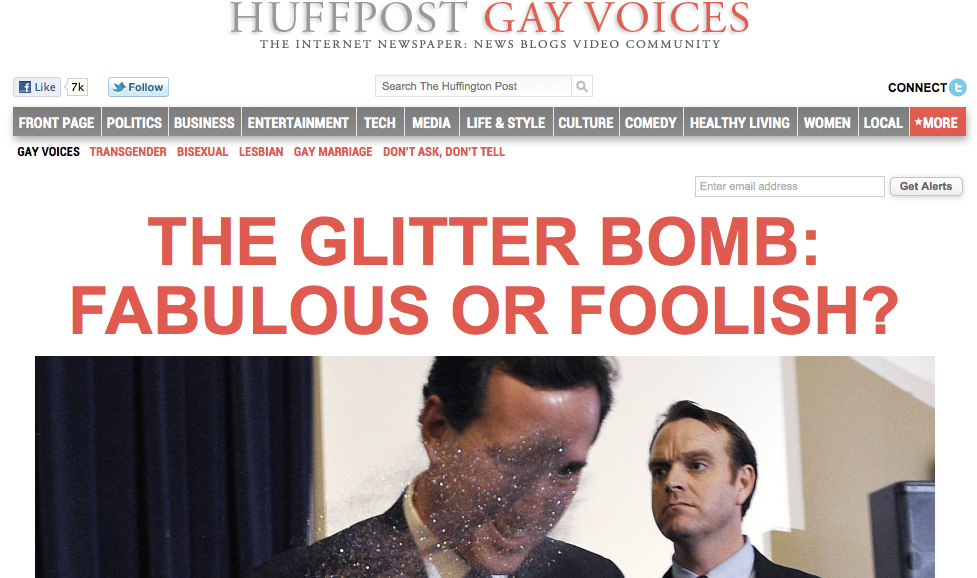Viewport: 977px width, 578px height.
Task: Click the Facebook Like button
Action: pyautogui.click(x=37, y=87)
